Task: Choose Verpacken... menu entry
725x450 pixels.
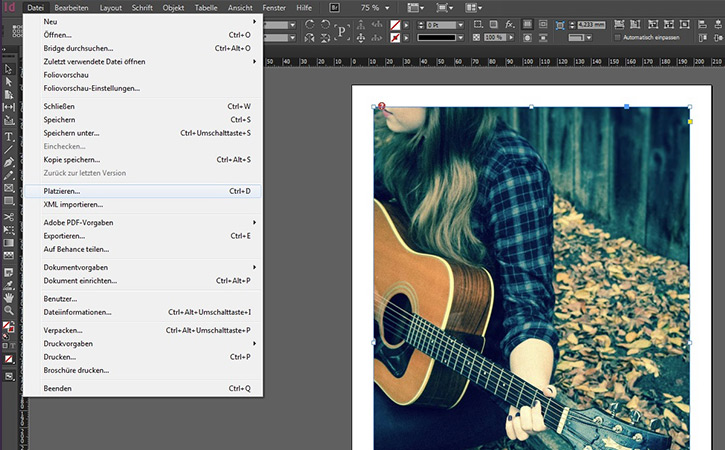Action: [143, 330]
